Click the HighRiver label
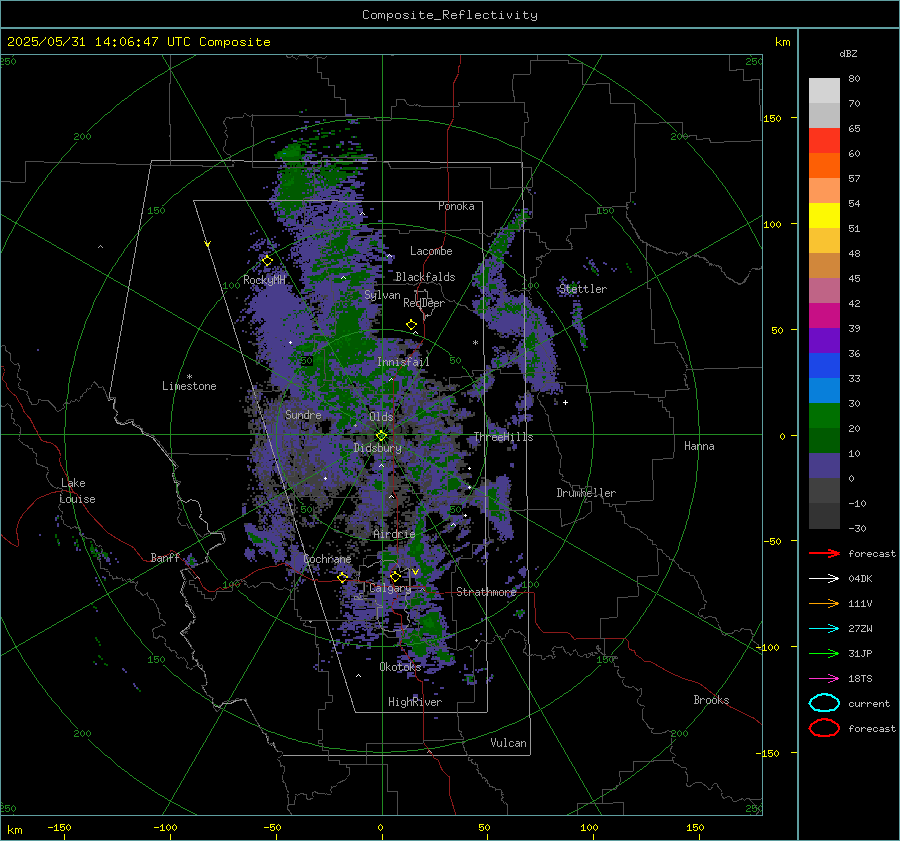900x841 pixels. (x=415, y=702)
